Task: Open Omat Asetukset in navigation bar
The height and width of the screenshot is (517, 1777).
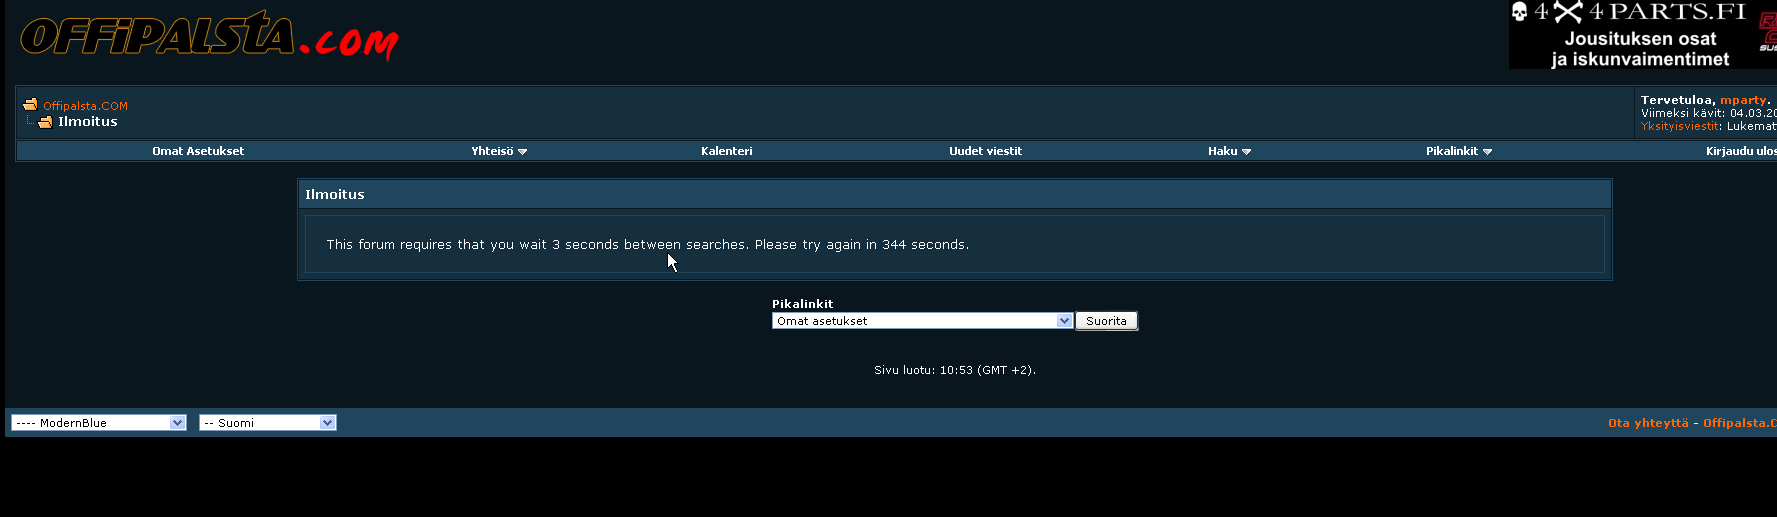Action: click(x=198, y=151)
